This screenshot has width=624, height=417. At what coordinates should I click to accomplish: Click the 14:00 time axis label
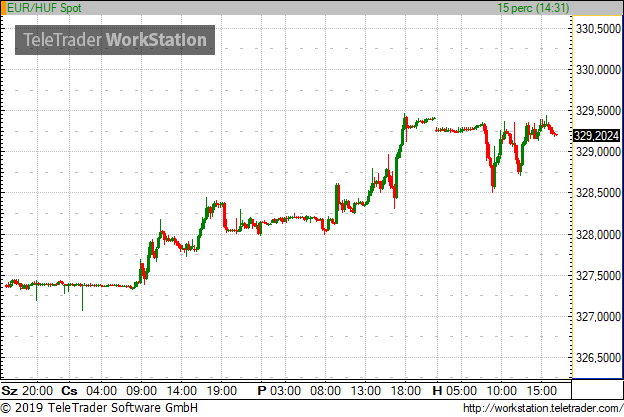point(181,391)
